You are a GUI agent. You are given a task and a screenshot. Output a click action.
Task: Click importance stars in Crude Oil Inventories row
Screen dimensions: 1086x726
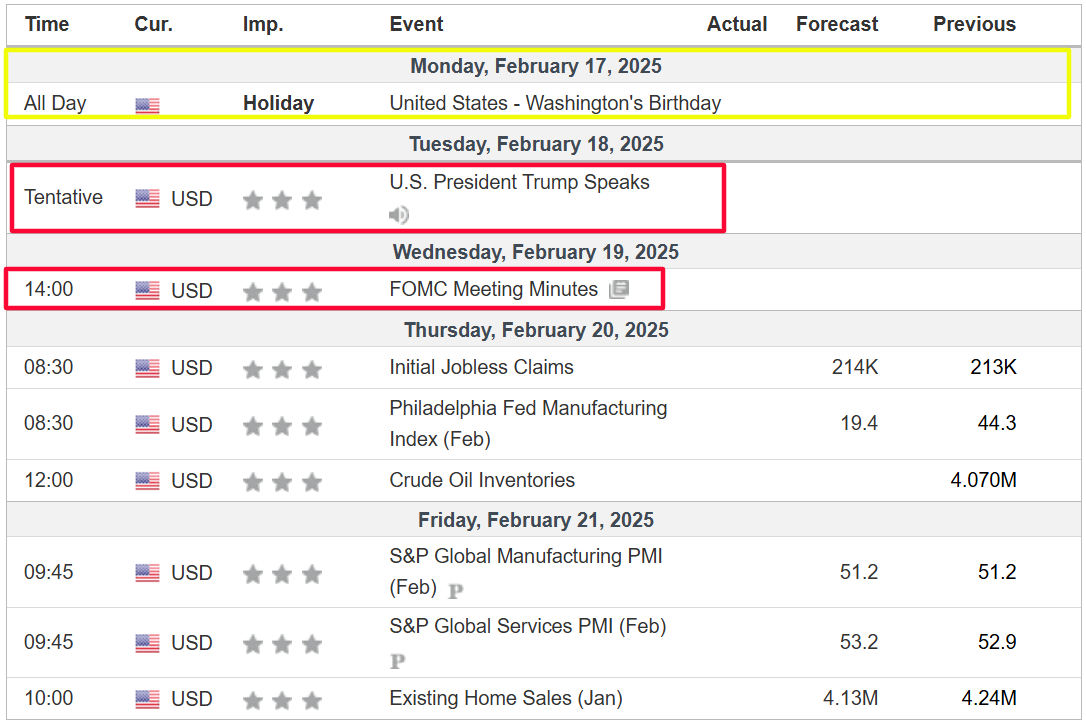(282, 483)
